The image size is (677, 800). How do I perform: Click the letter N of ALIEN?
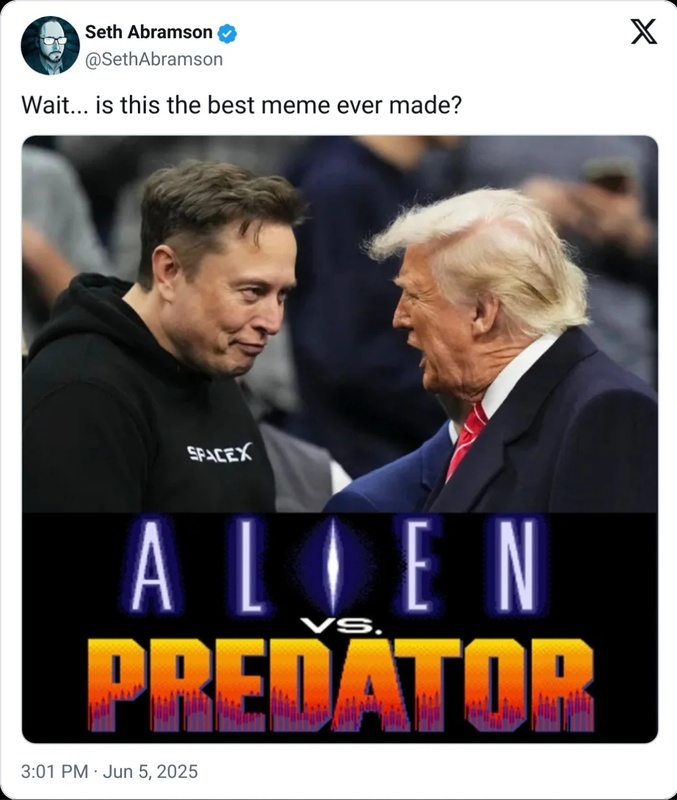click(x=520, y=565)
